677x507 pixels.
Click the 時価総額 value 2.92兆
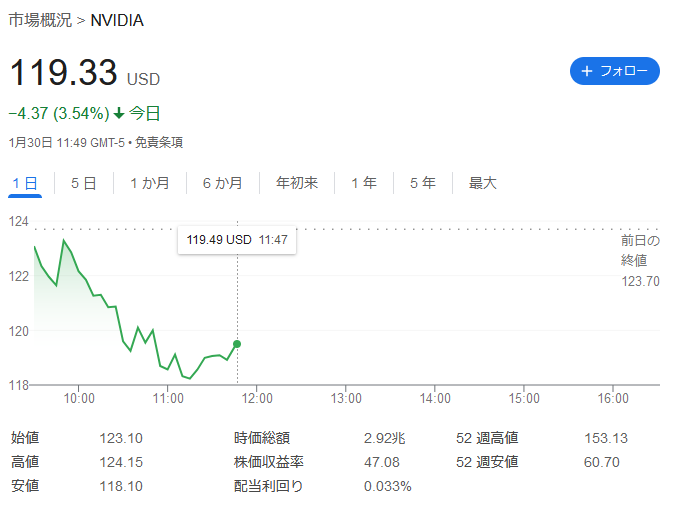[x=384, y=438]
